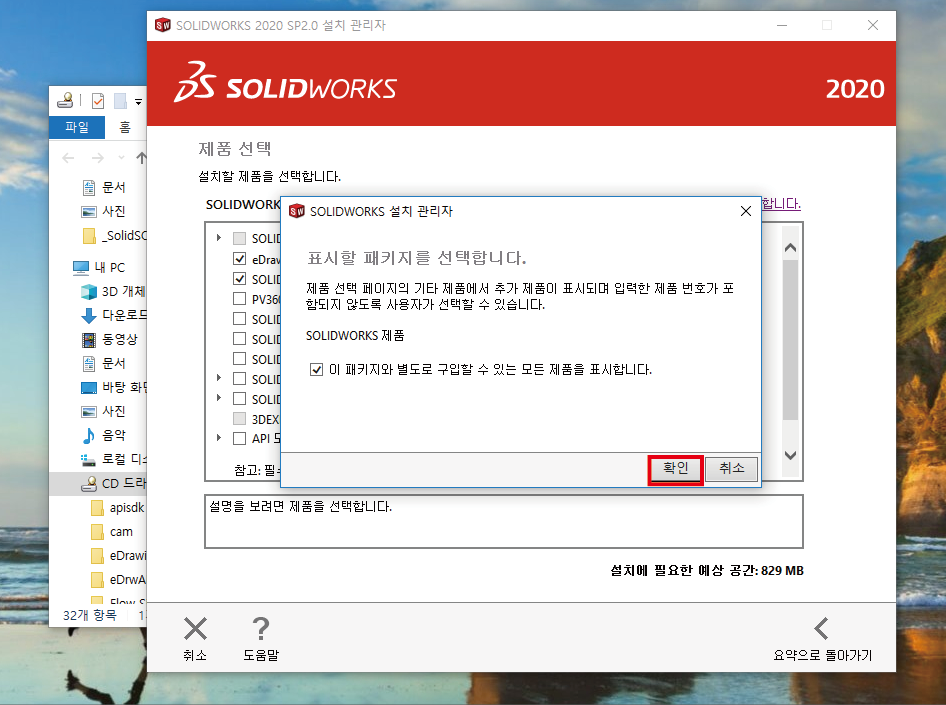Select the eDrwA folder in Explorer

(118, 580)
